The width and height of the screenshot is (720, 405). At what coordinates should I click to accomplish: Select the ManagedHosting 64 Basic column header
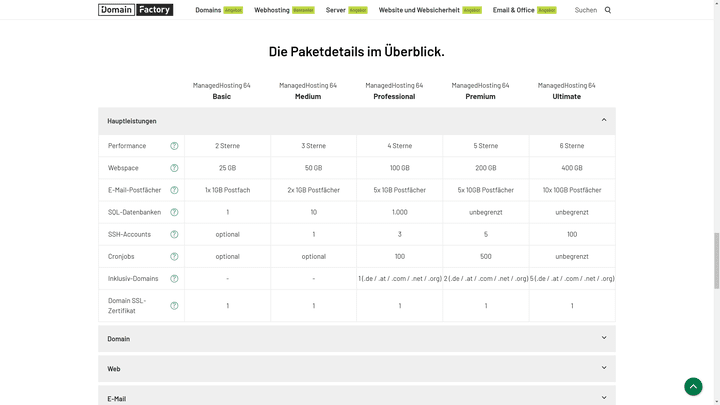pyautogui.click(x=221, y=91)
